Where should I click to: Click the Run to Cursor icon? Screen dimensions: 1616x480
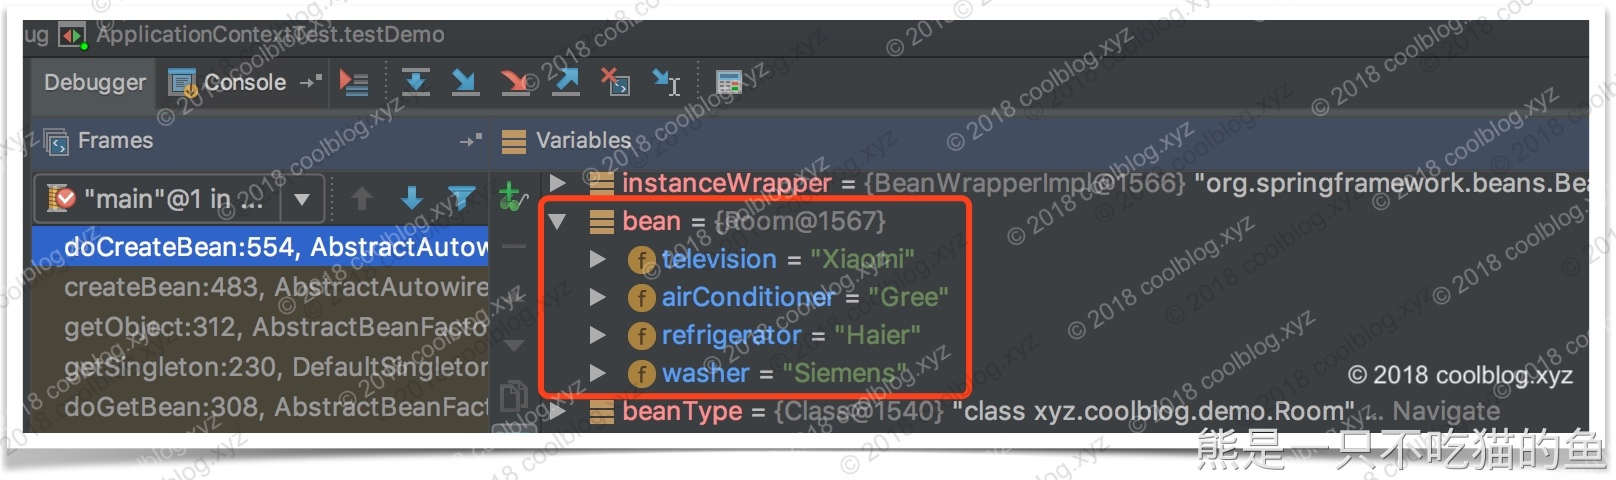point(666,82)
